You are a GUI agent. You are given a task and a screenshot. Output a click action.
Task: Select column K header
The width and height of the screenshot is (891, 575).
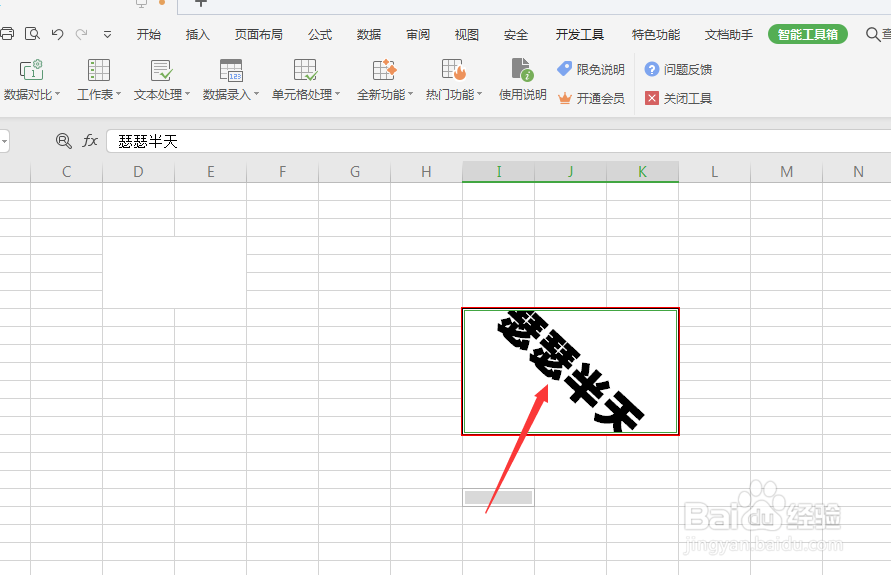643,172
